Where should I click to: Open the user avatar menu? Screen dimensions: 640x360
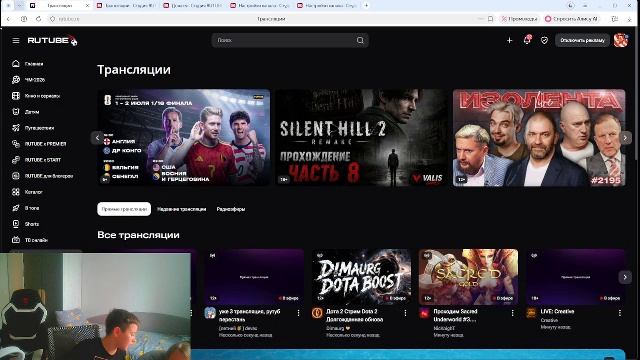(x=621, y=40)
